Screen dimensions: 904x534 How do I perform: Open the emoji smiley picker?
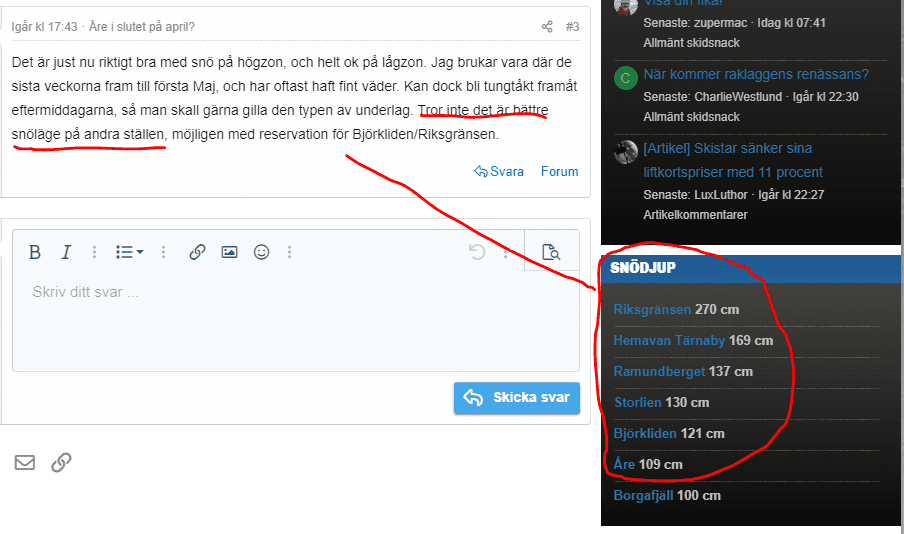pyautogui.click(x=261, y=252)
